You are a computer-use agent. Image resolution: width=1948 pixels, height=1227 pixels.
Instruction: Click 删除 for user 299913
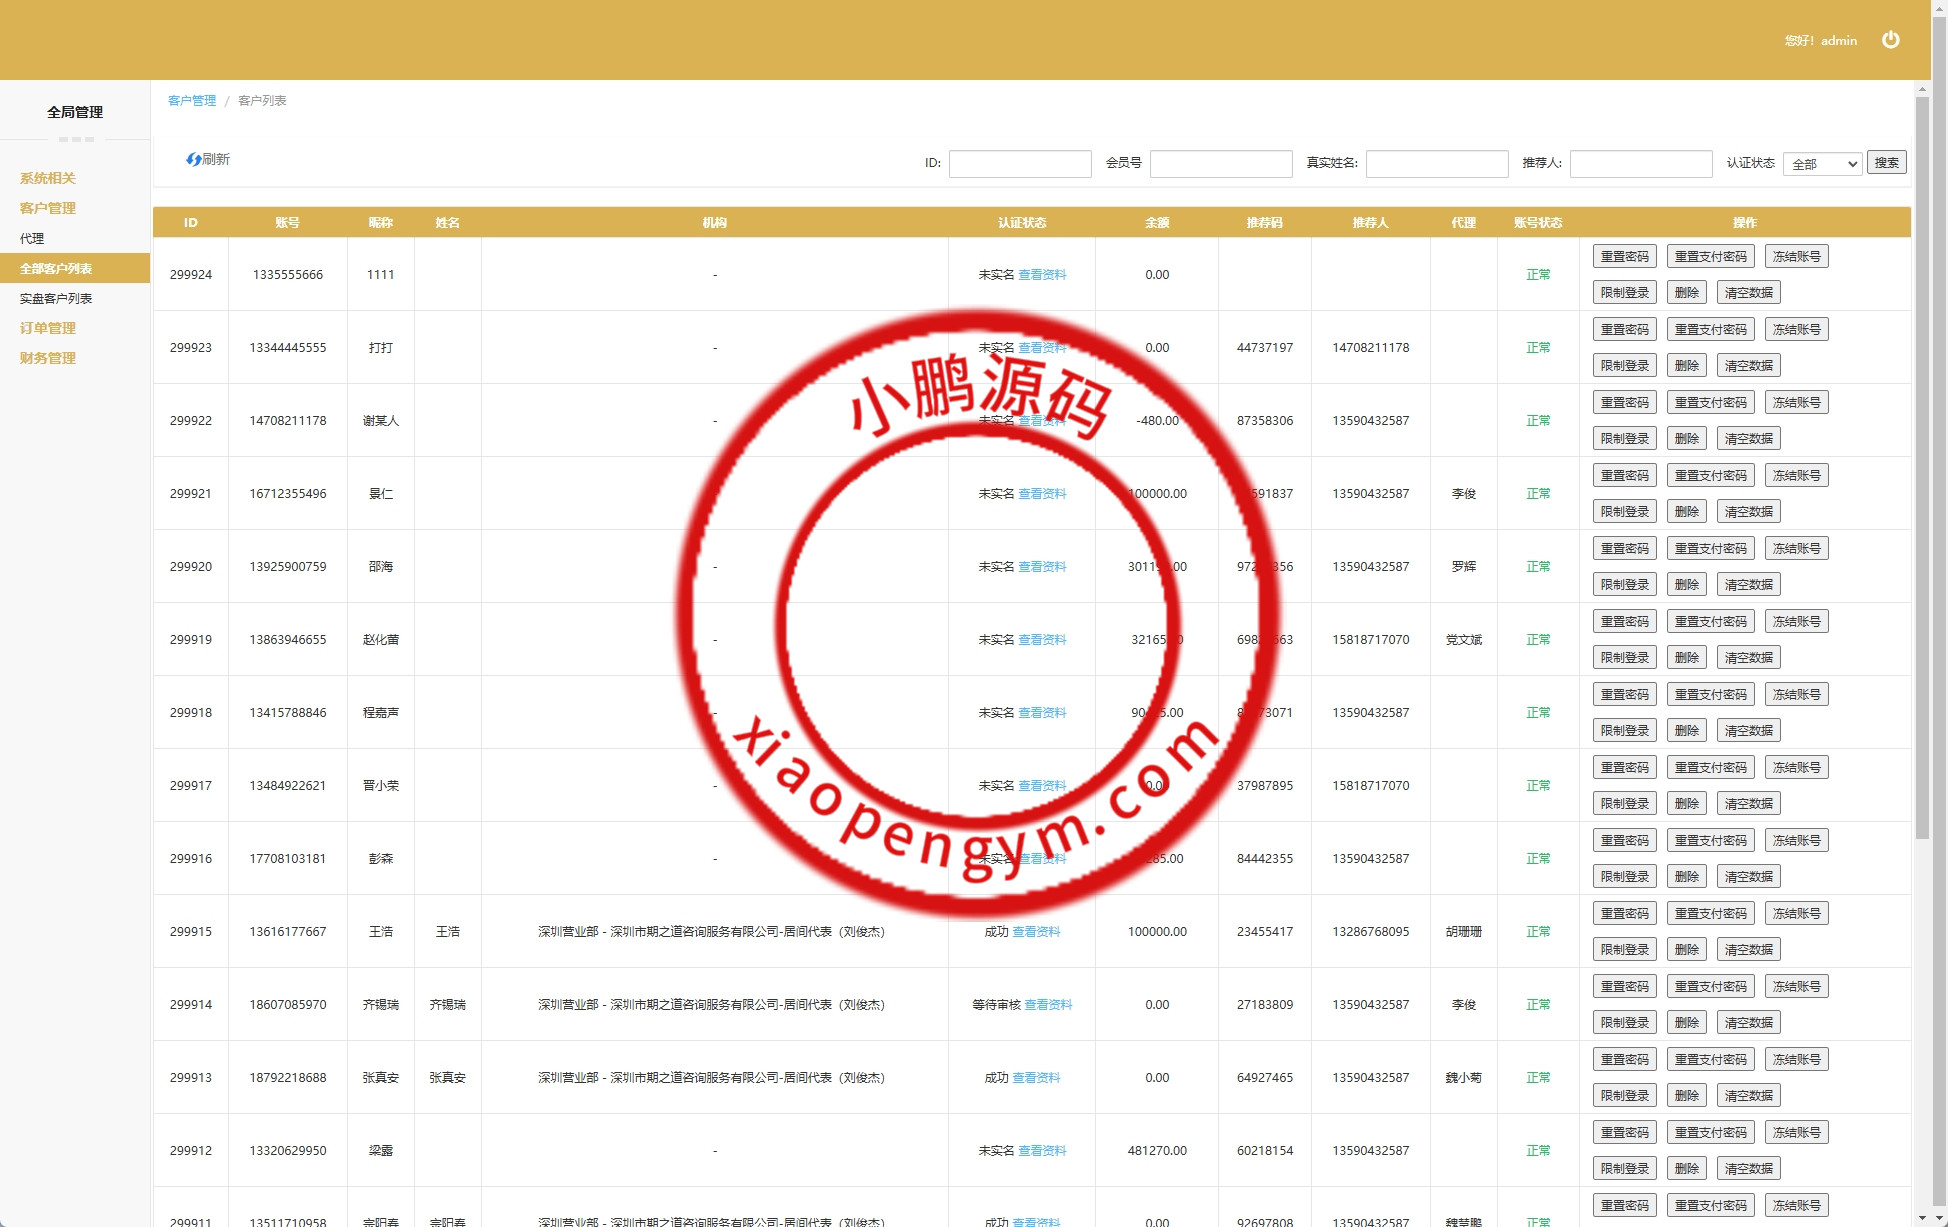click(1686, 1096)
